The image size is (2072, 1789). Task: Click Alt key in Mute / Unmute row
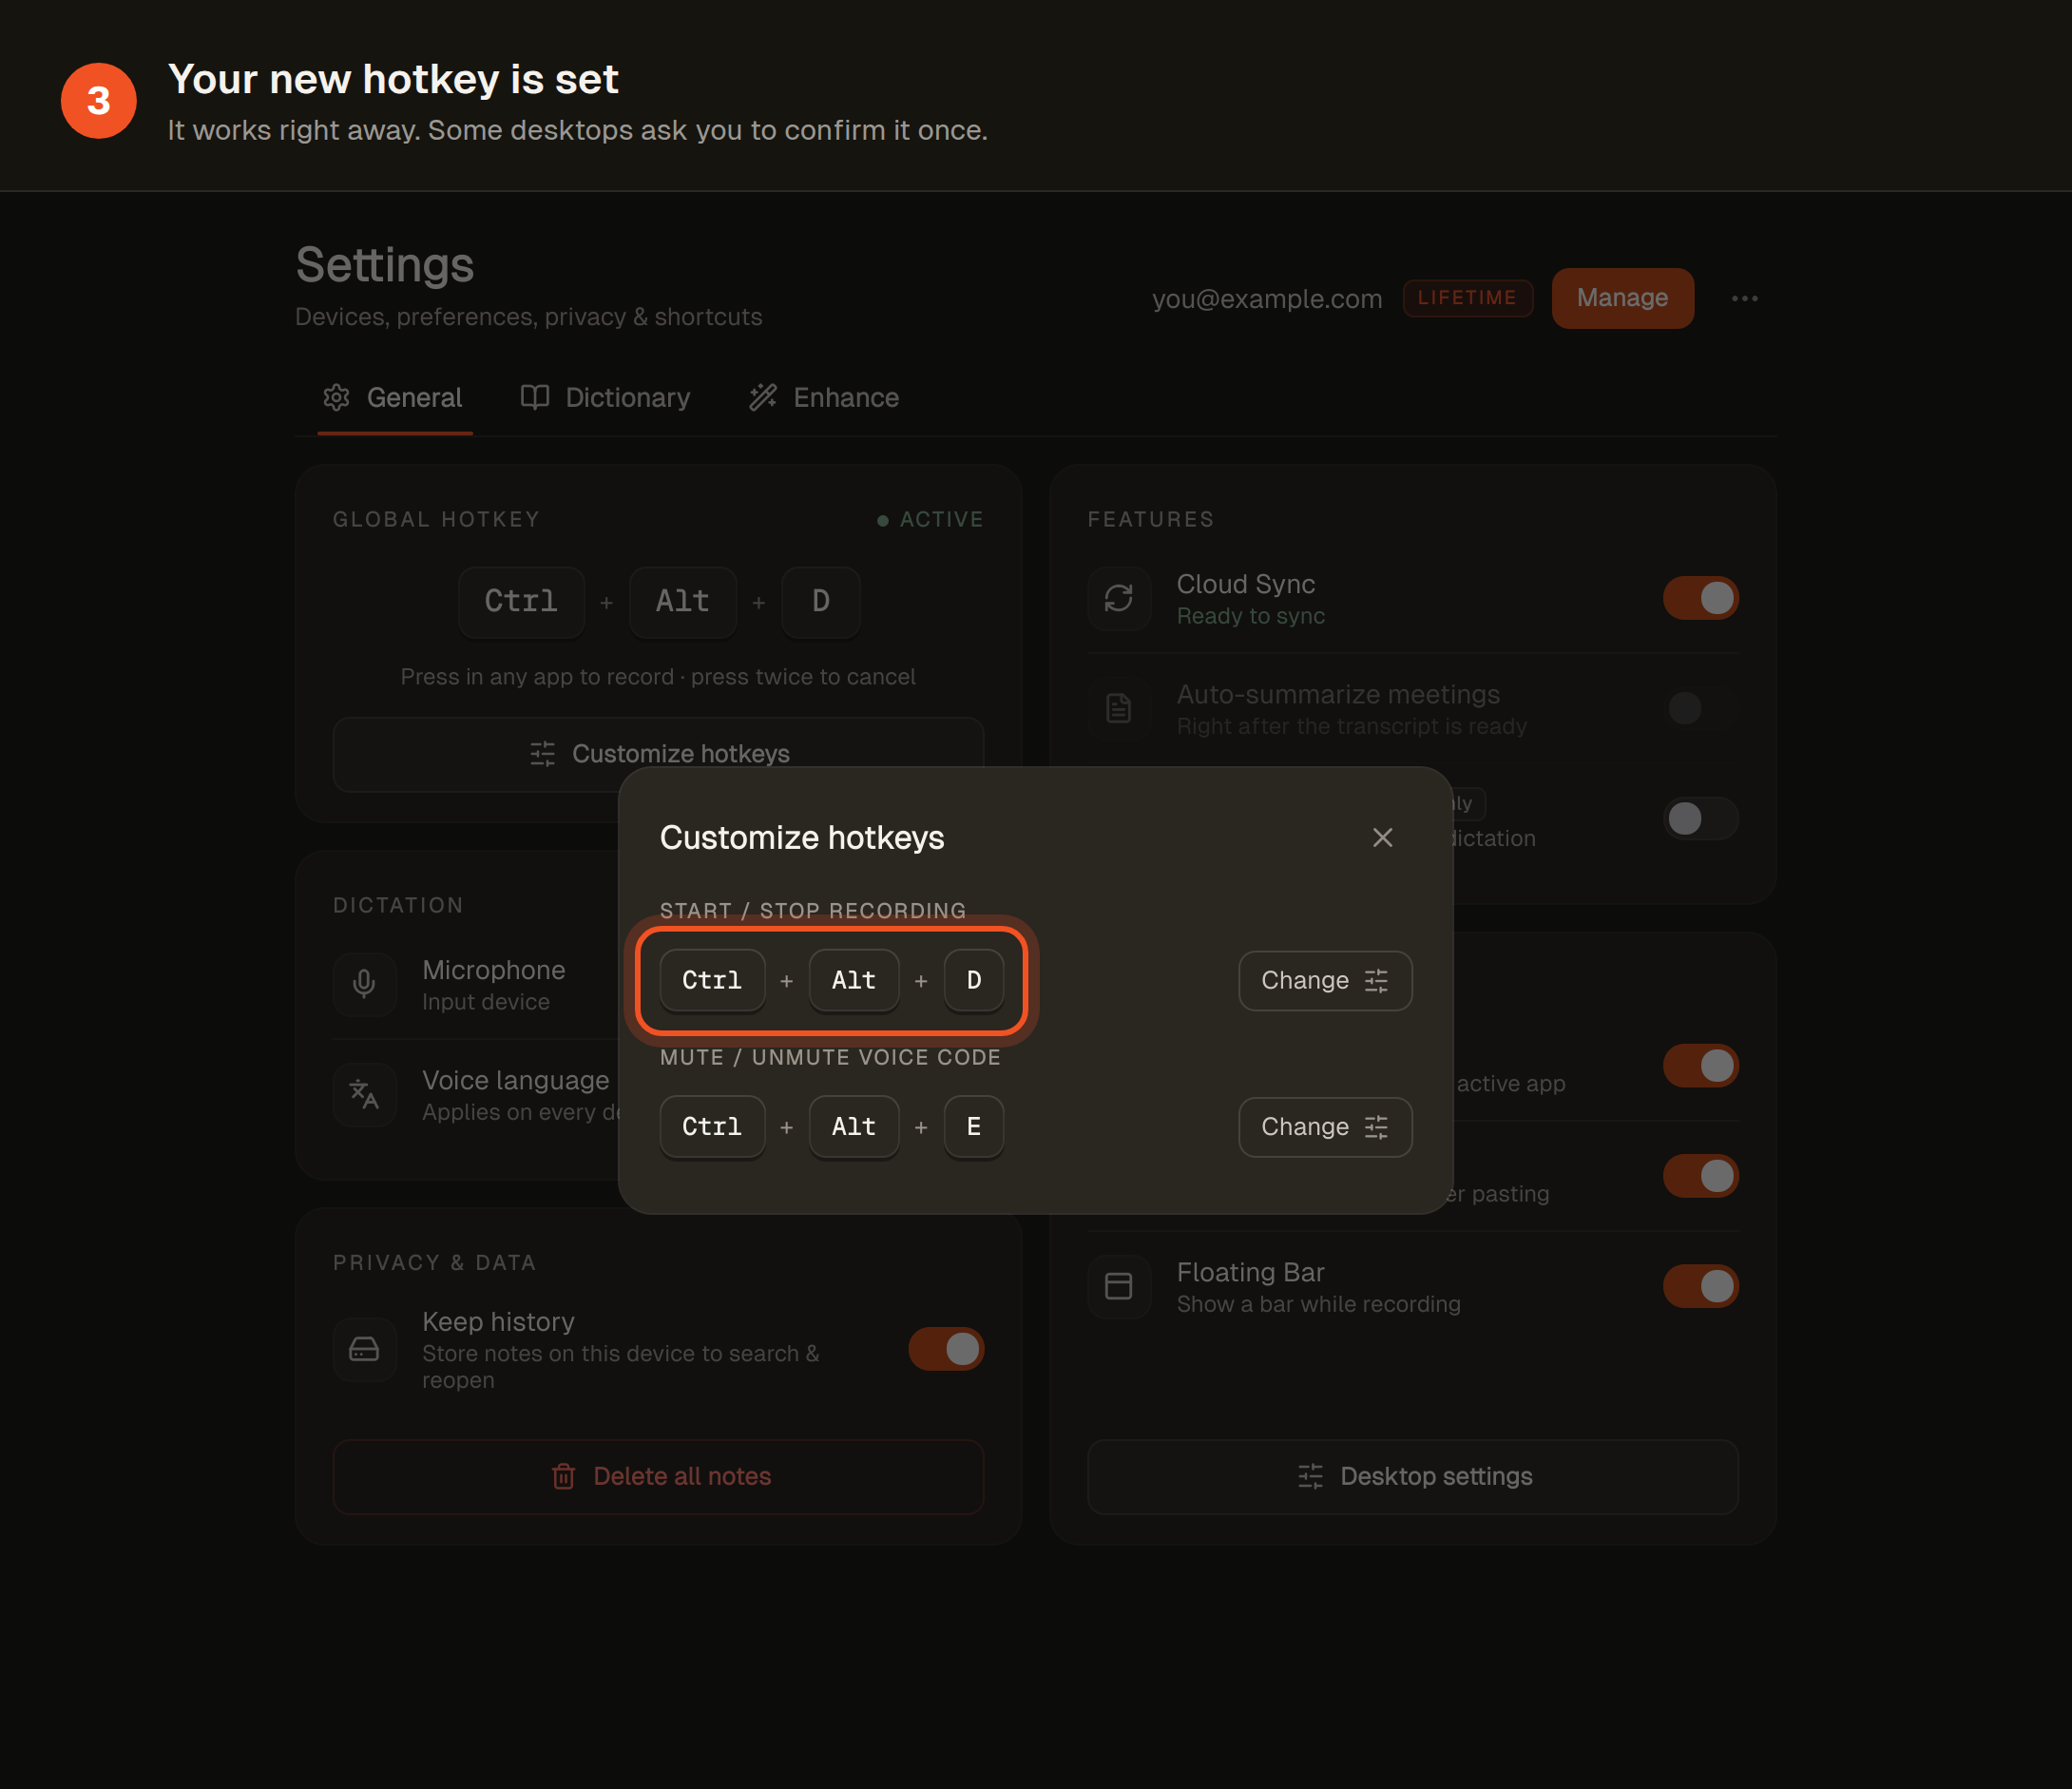point(854,1127)
